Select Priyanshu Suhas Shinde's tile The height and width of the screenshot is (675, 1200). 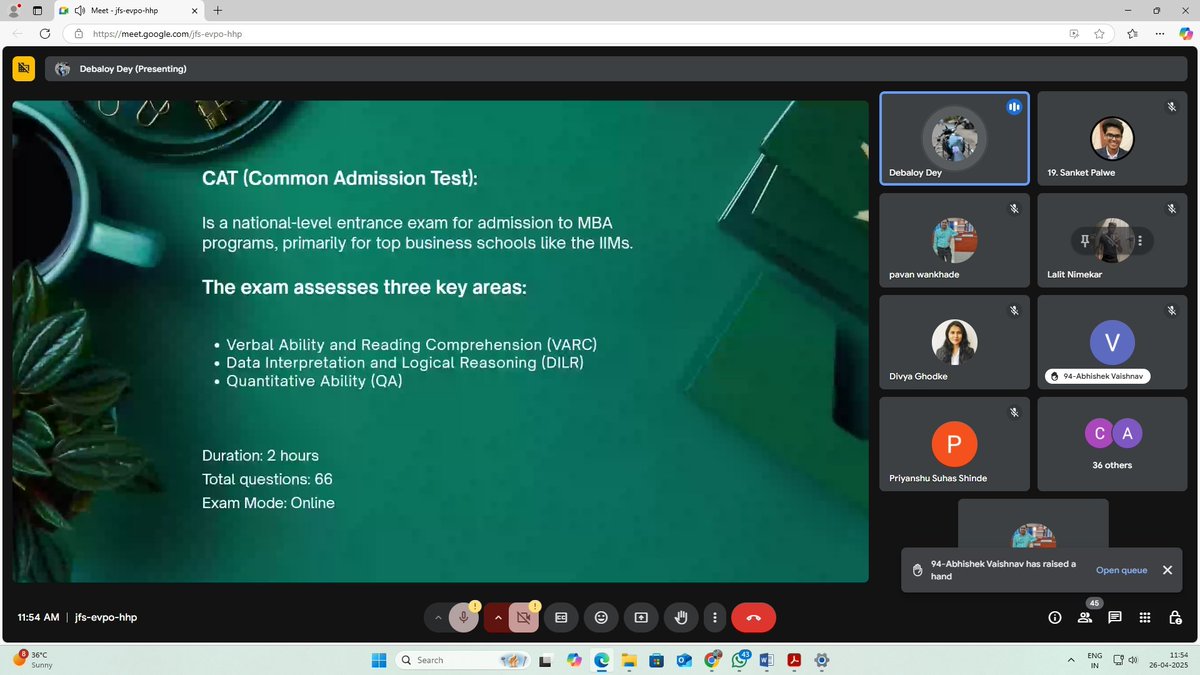point(954,444)
